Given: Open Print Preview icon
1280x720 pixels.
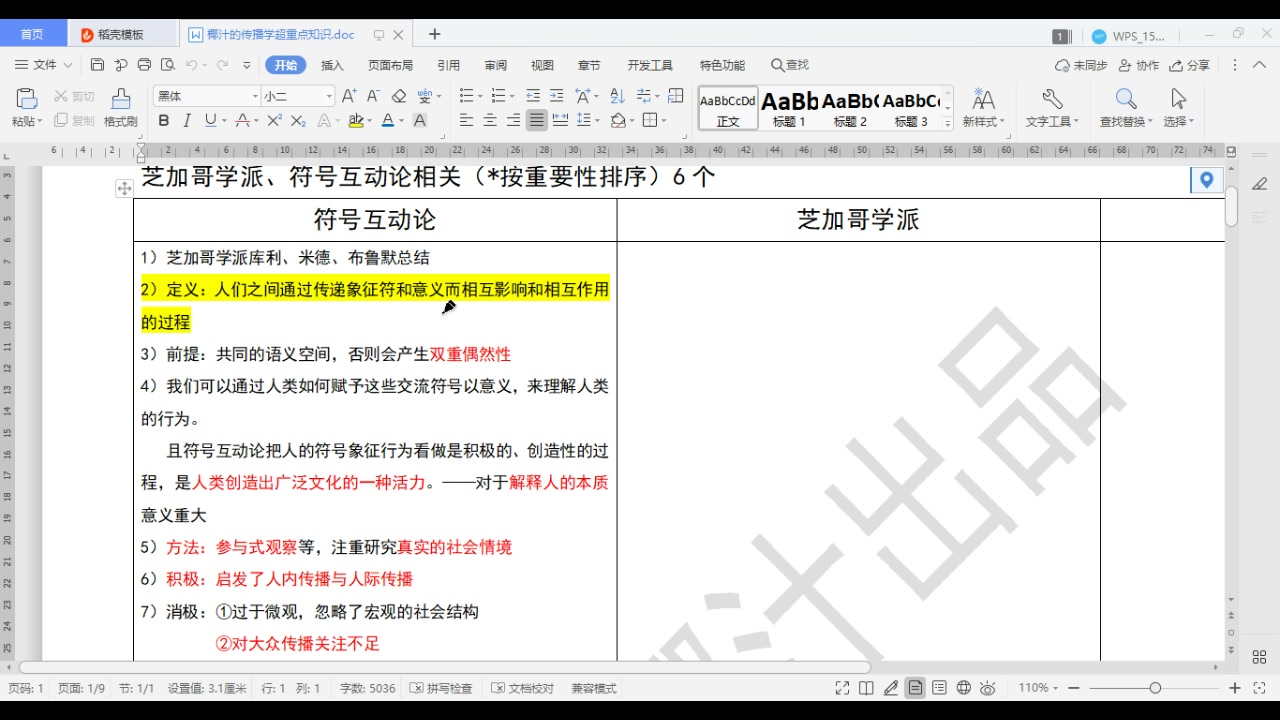Looking at the screenshot, I should pos(167,65).
